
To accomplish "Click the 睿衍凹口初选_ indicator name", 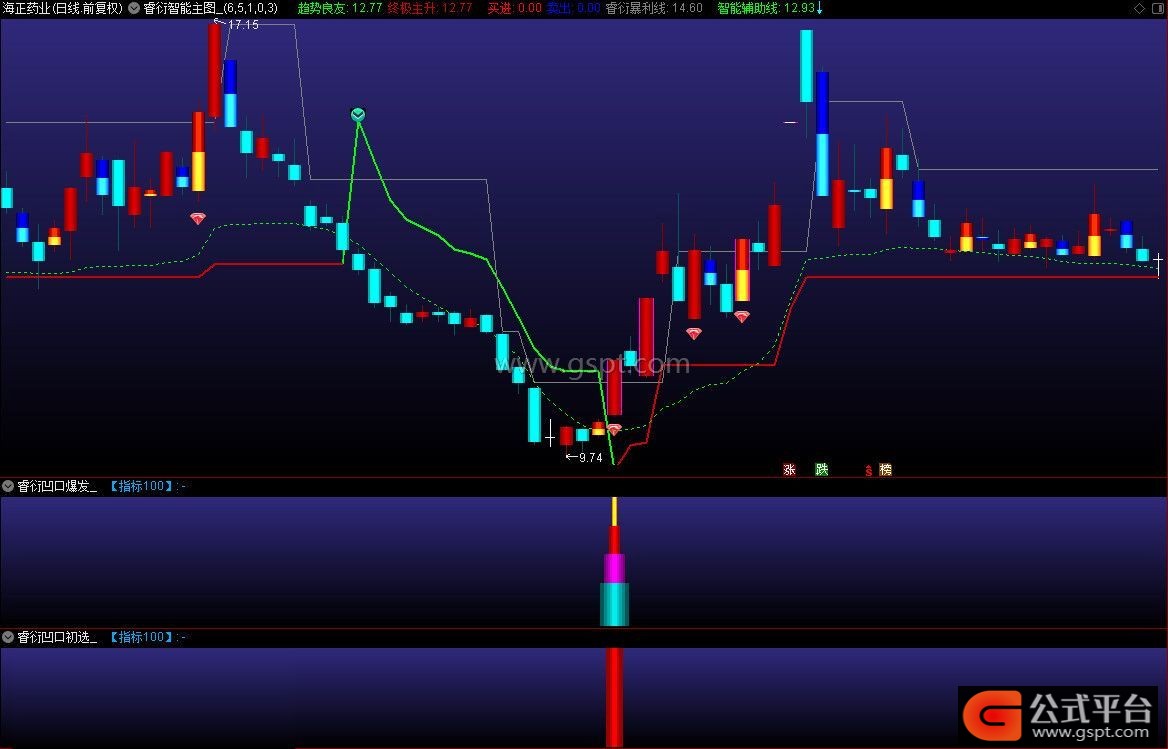I will pos(57,637).
